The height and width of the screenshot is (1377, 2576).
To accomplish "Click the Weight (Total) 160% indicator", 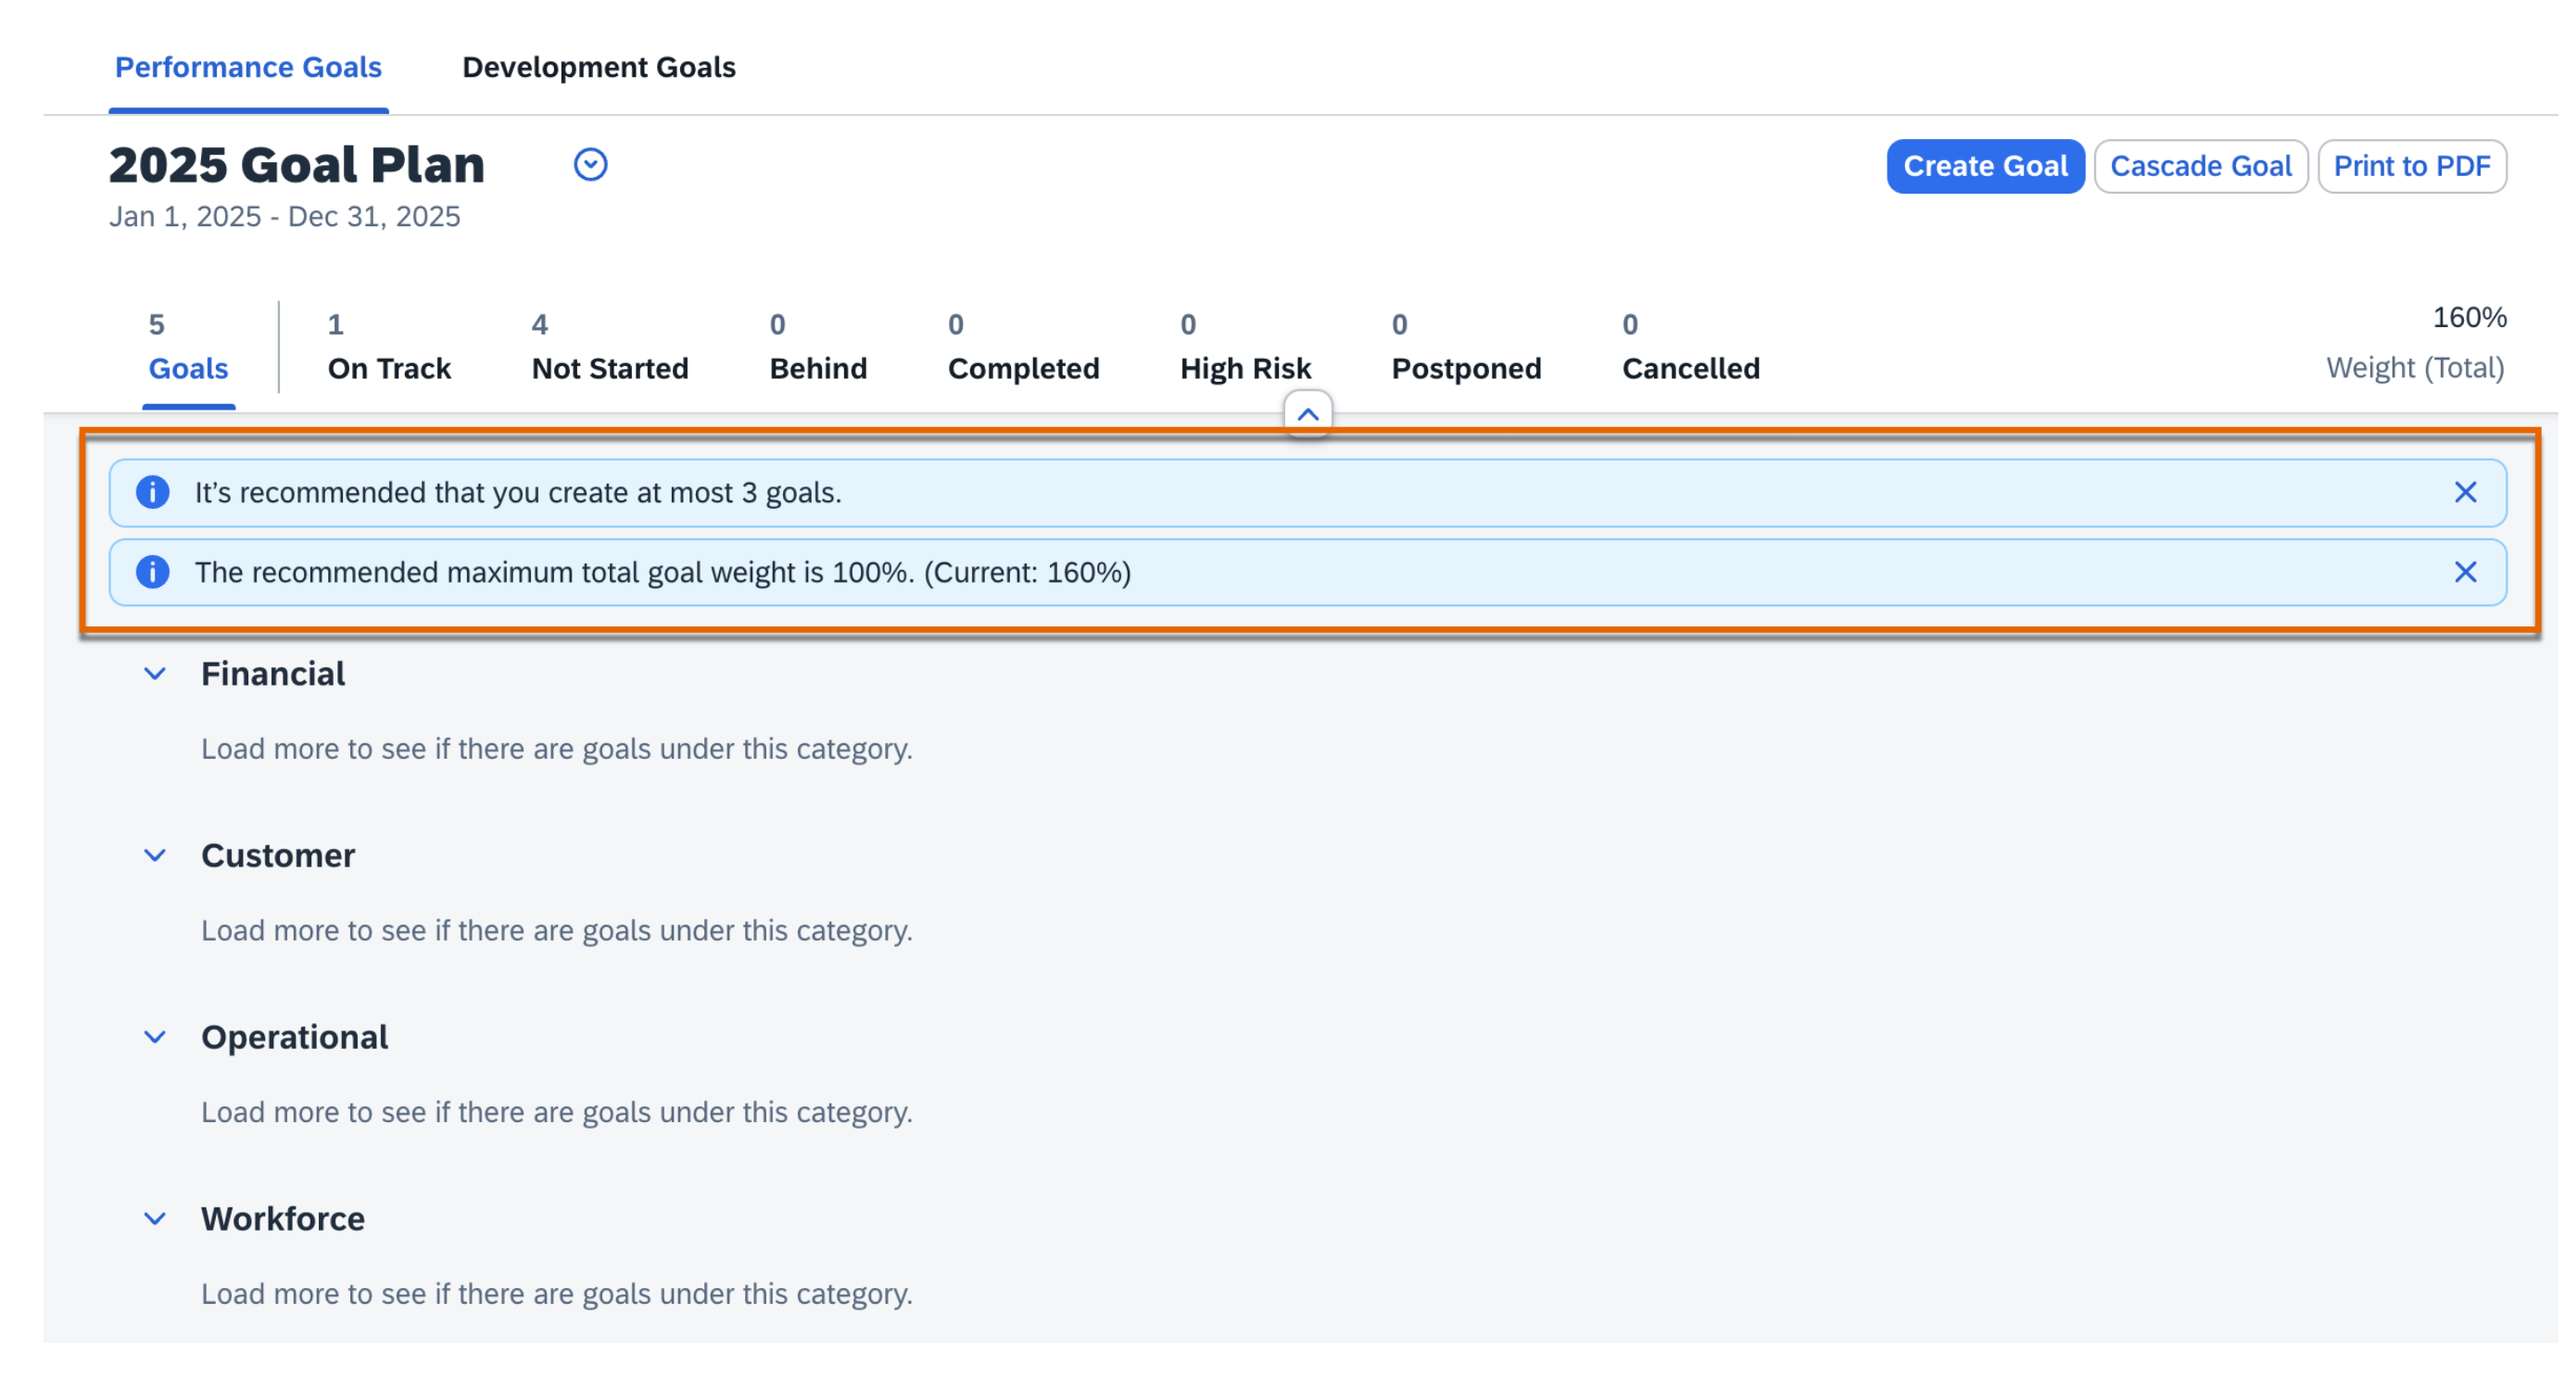I will (2416, 345).
